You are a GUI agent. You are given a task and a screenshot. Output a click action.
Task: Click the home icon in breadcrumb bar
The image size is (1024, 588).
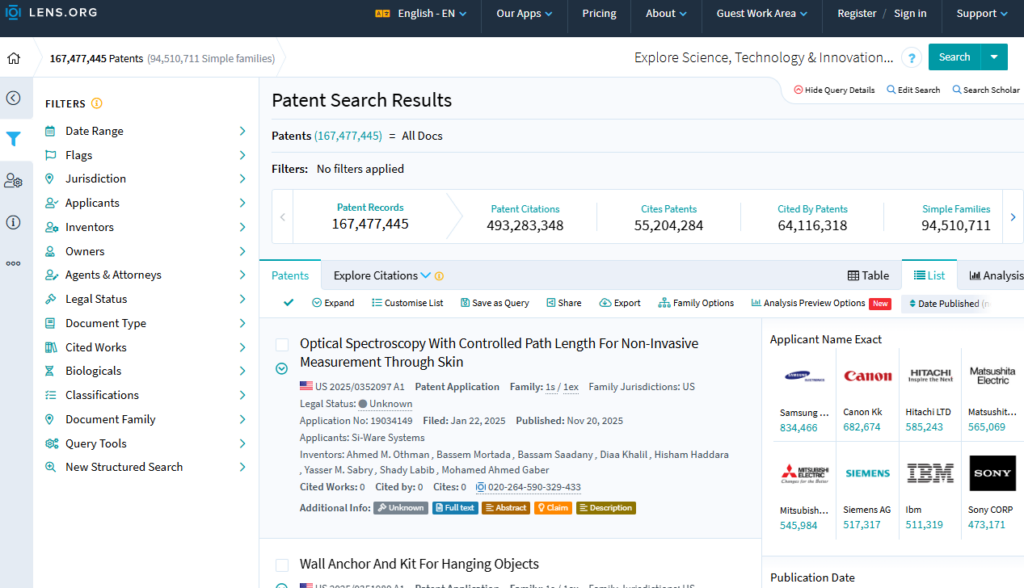pyautogui.click(x=14, y=58)
